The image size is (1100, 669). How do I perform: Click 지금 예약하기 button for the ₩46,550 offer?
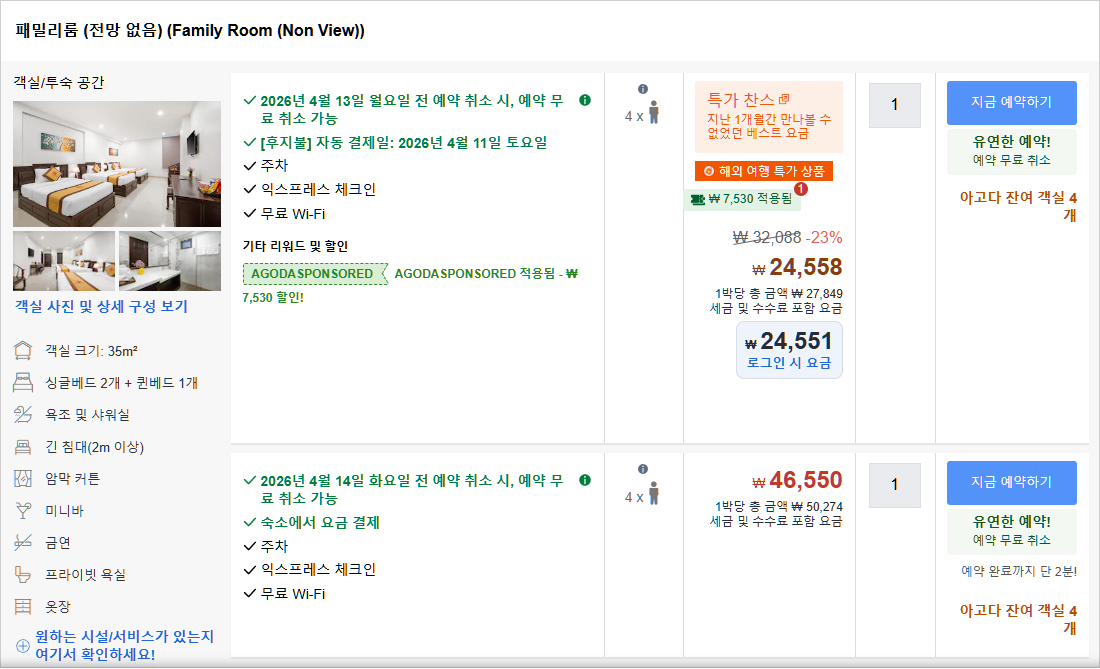tap(1011, 482)
